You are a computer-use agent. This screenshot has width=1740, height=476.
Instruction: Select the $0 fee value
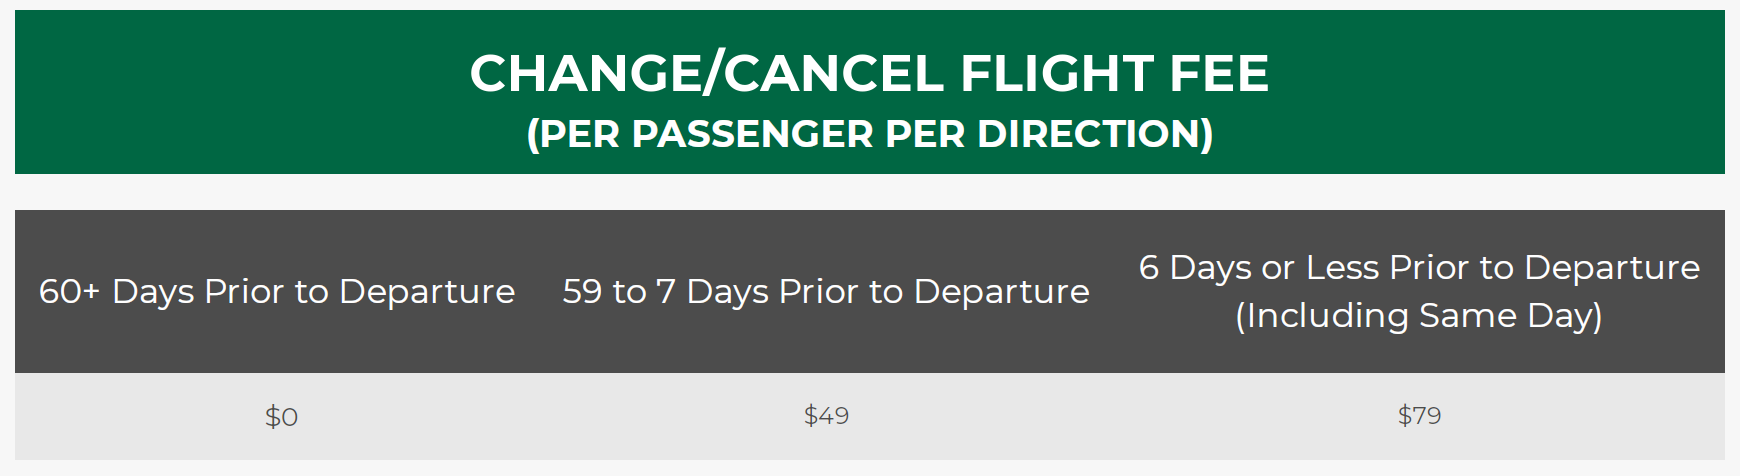pos(281,416)
